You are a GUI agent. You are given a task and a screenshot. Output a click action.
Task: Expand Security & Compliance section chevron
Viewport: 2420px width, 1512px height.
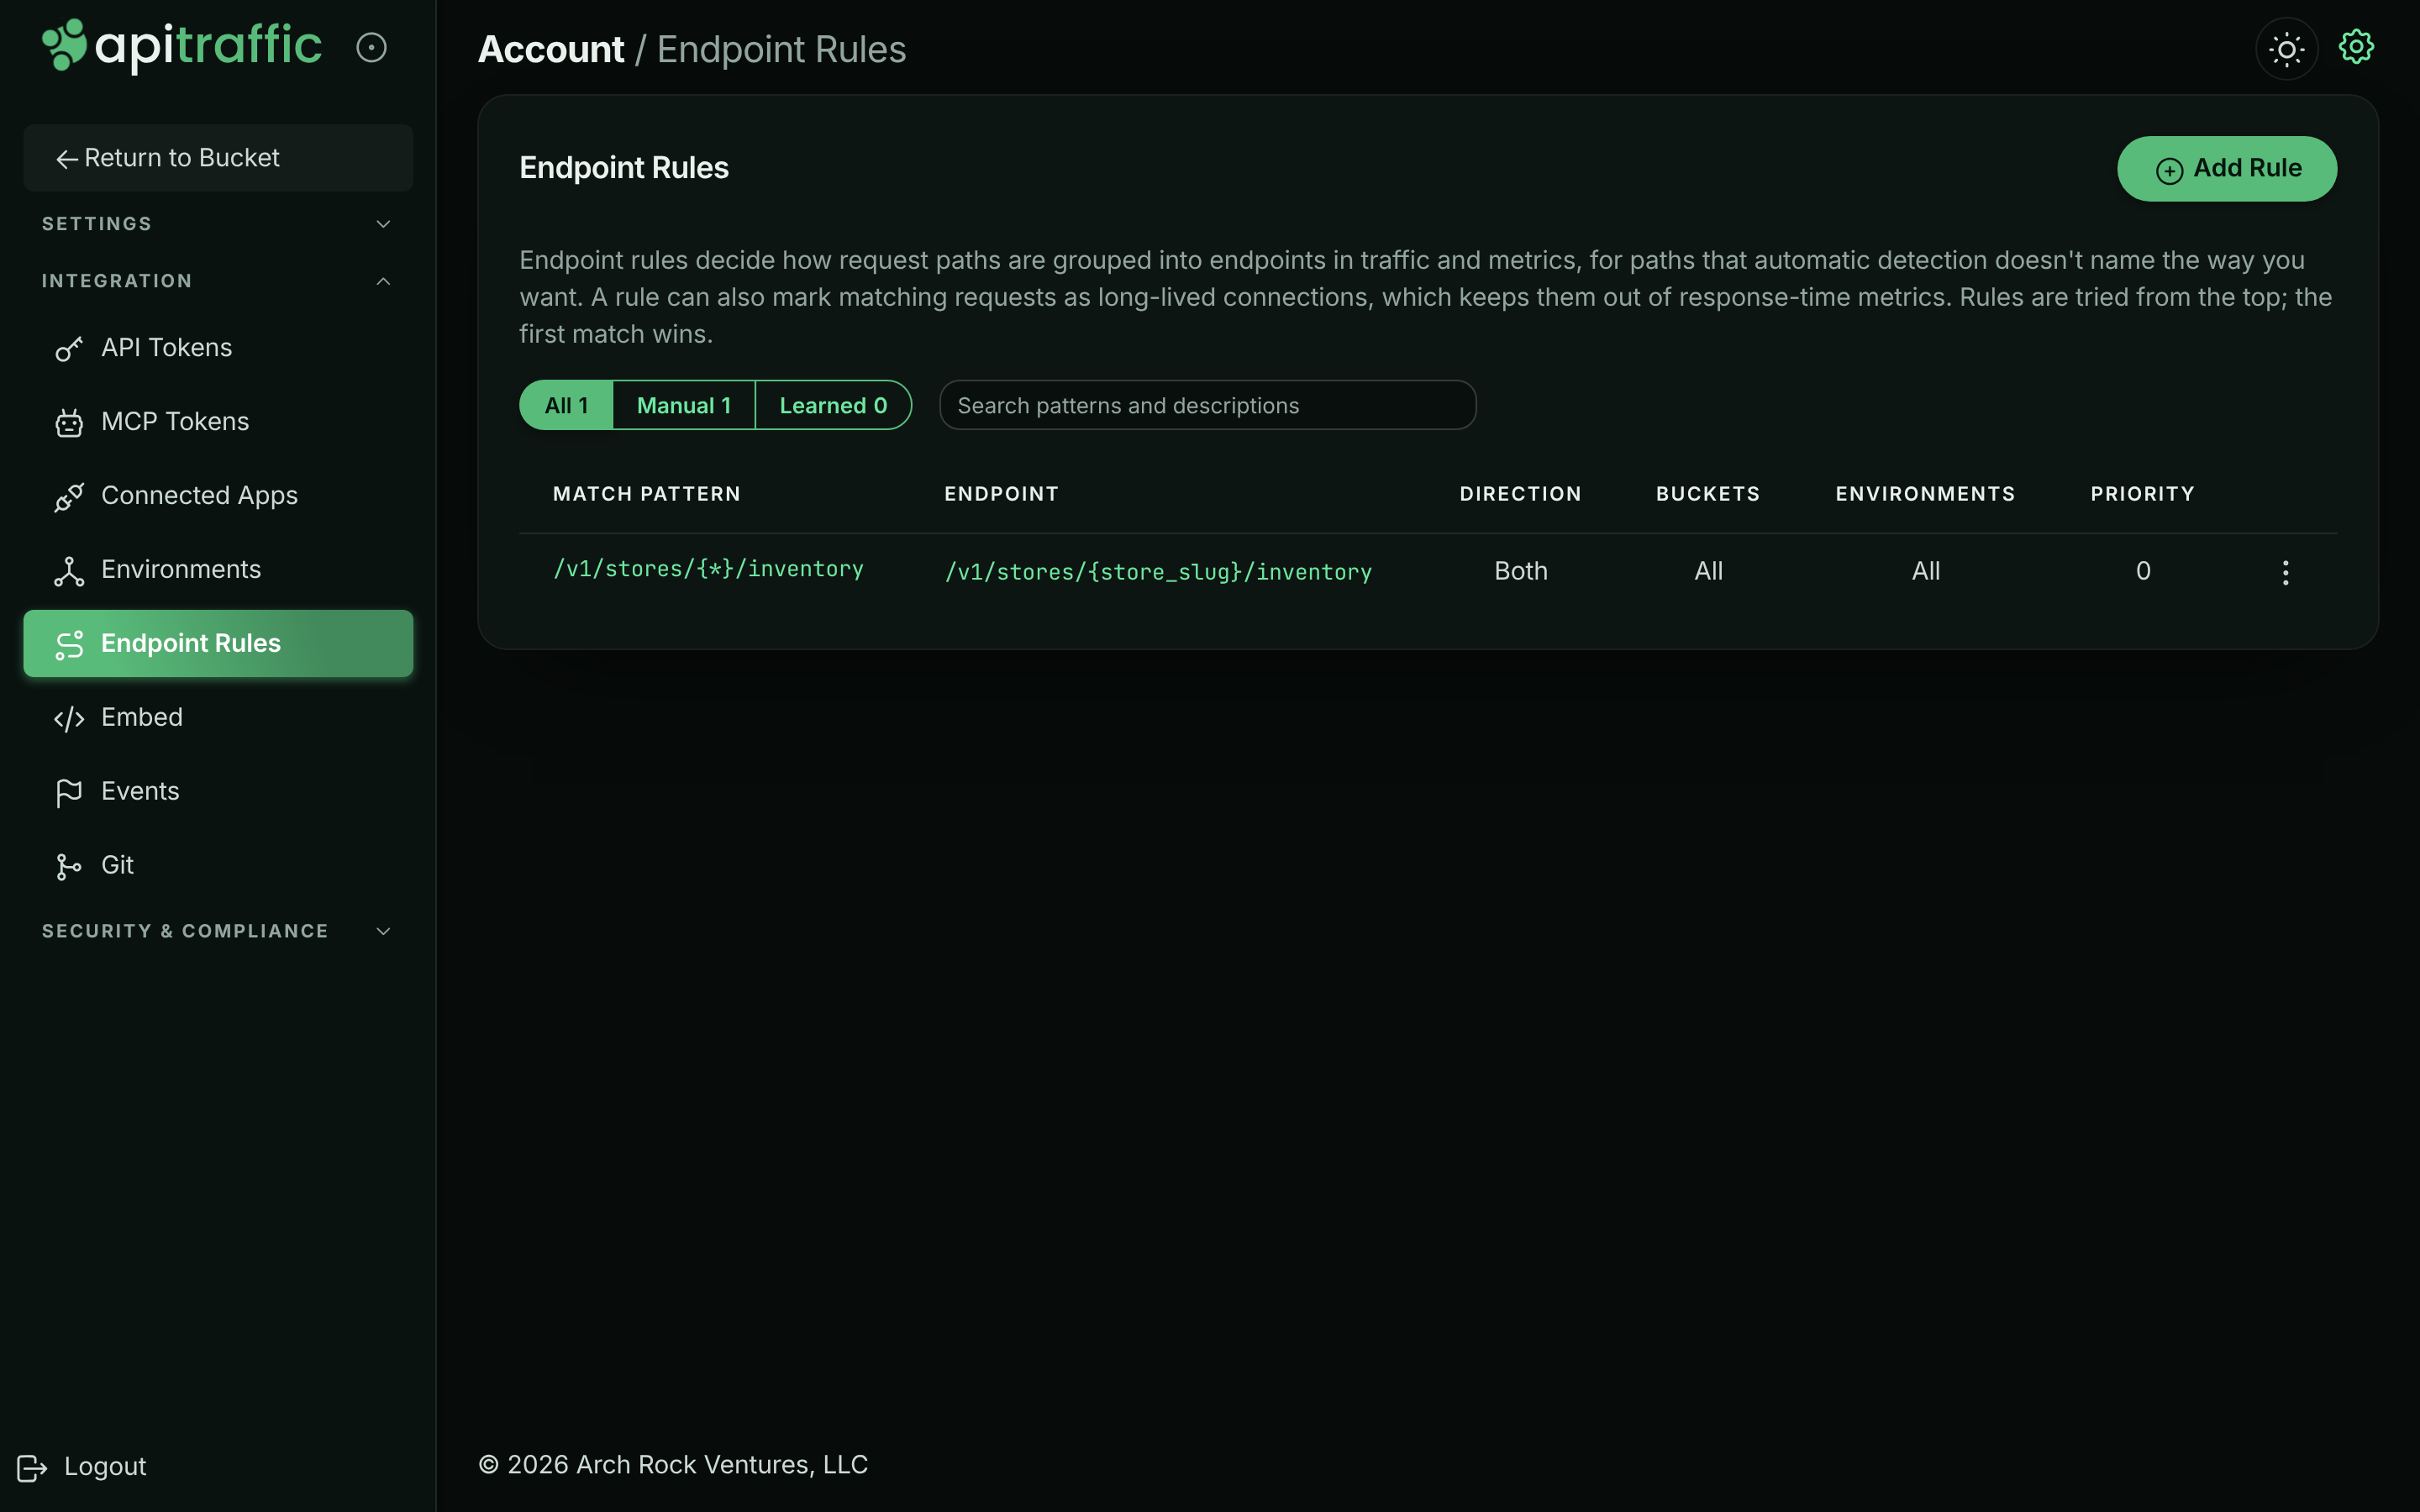click(383, 931)
